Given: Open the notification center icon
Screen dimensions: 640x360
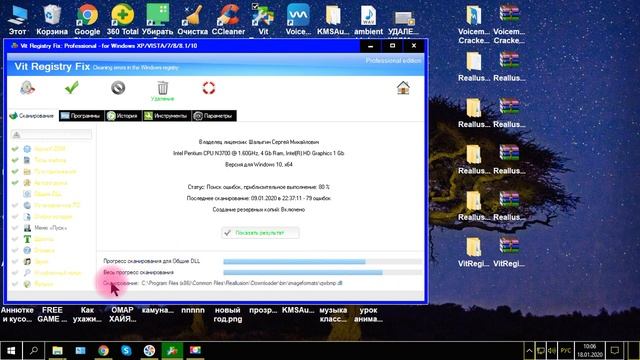Looking at the screenshot, I should click(615, 351).
